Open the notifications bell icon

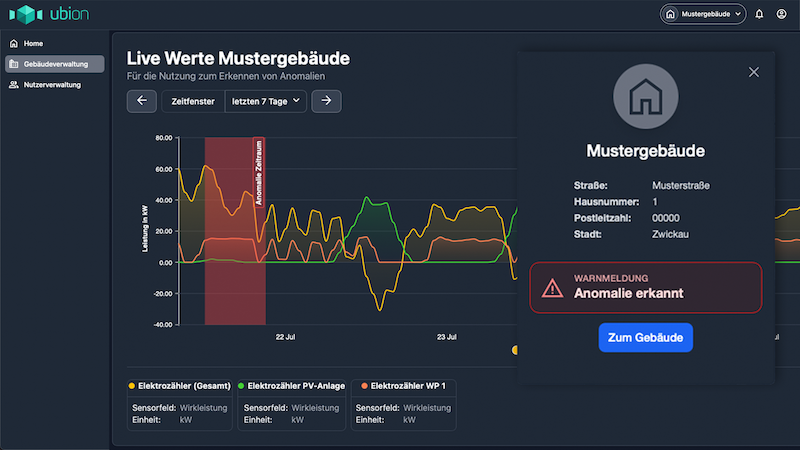[759, 14]
